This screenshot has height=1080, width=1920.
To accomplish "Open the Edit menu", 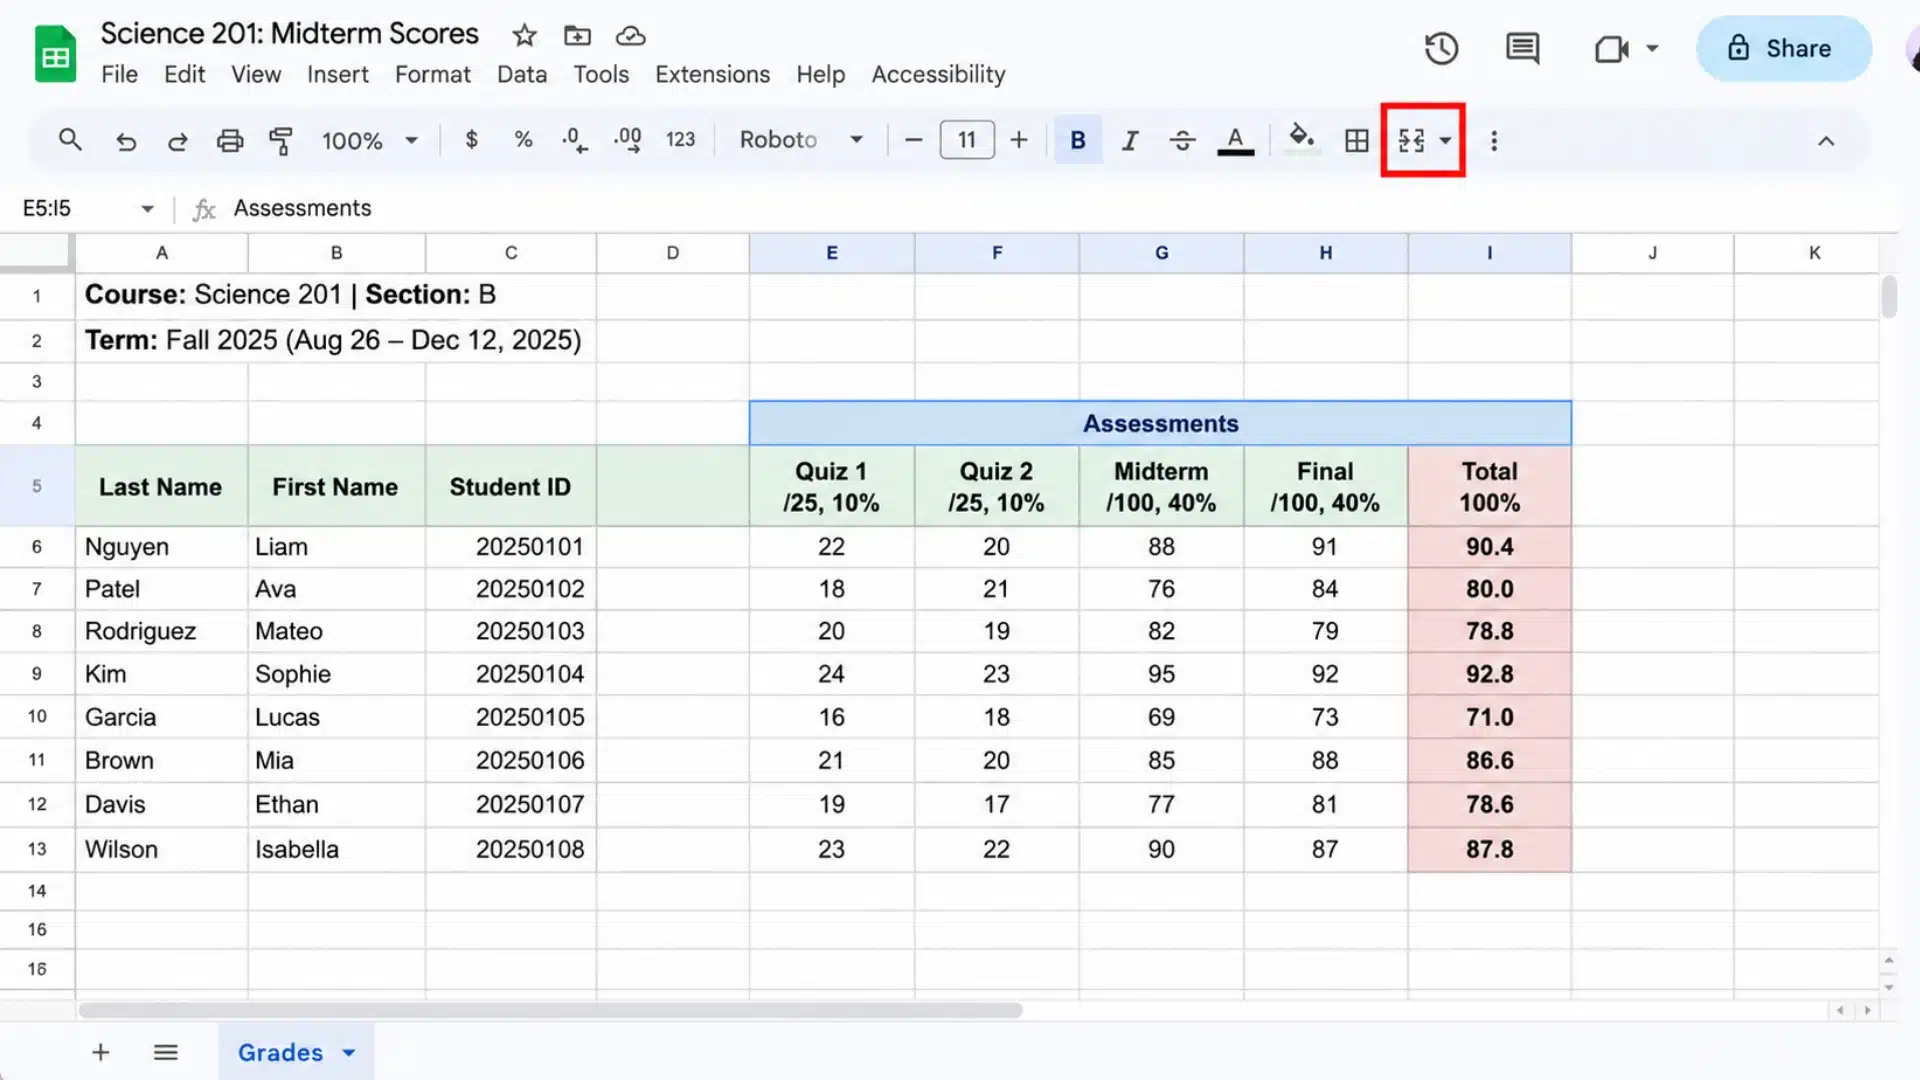I will (x=184, y=74).
